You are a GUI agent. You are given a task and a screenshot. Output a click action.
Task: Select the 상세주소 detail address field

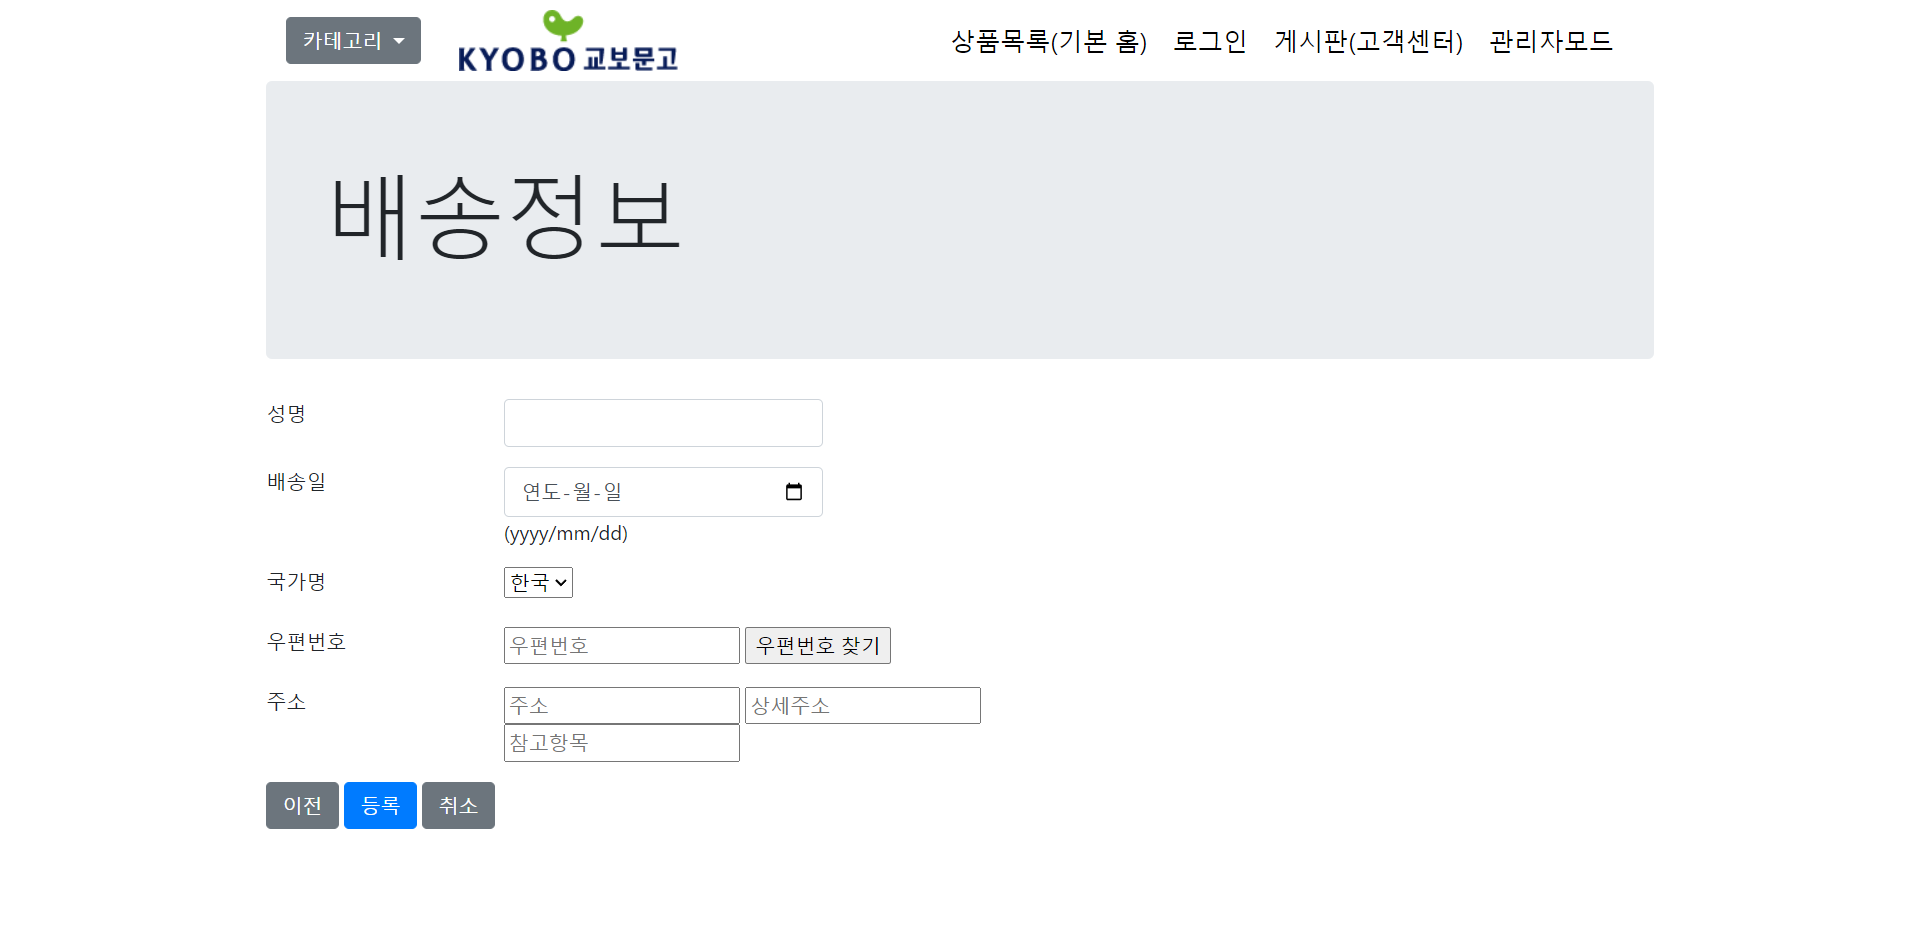862,705
